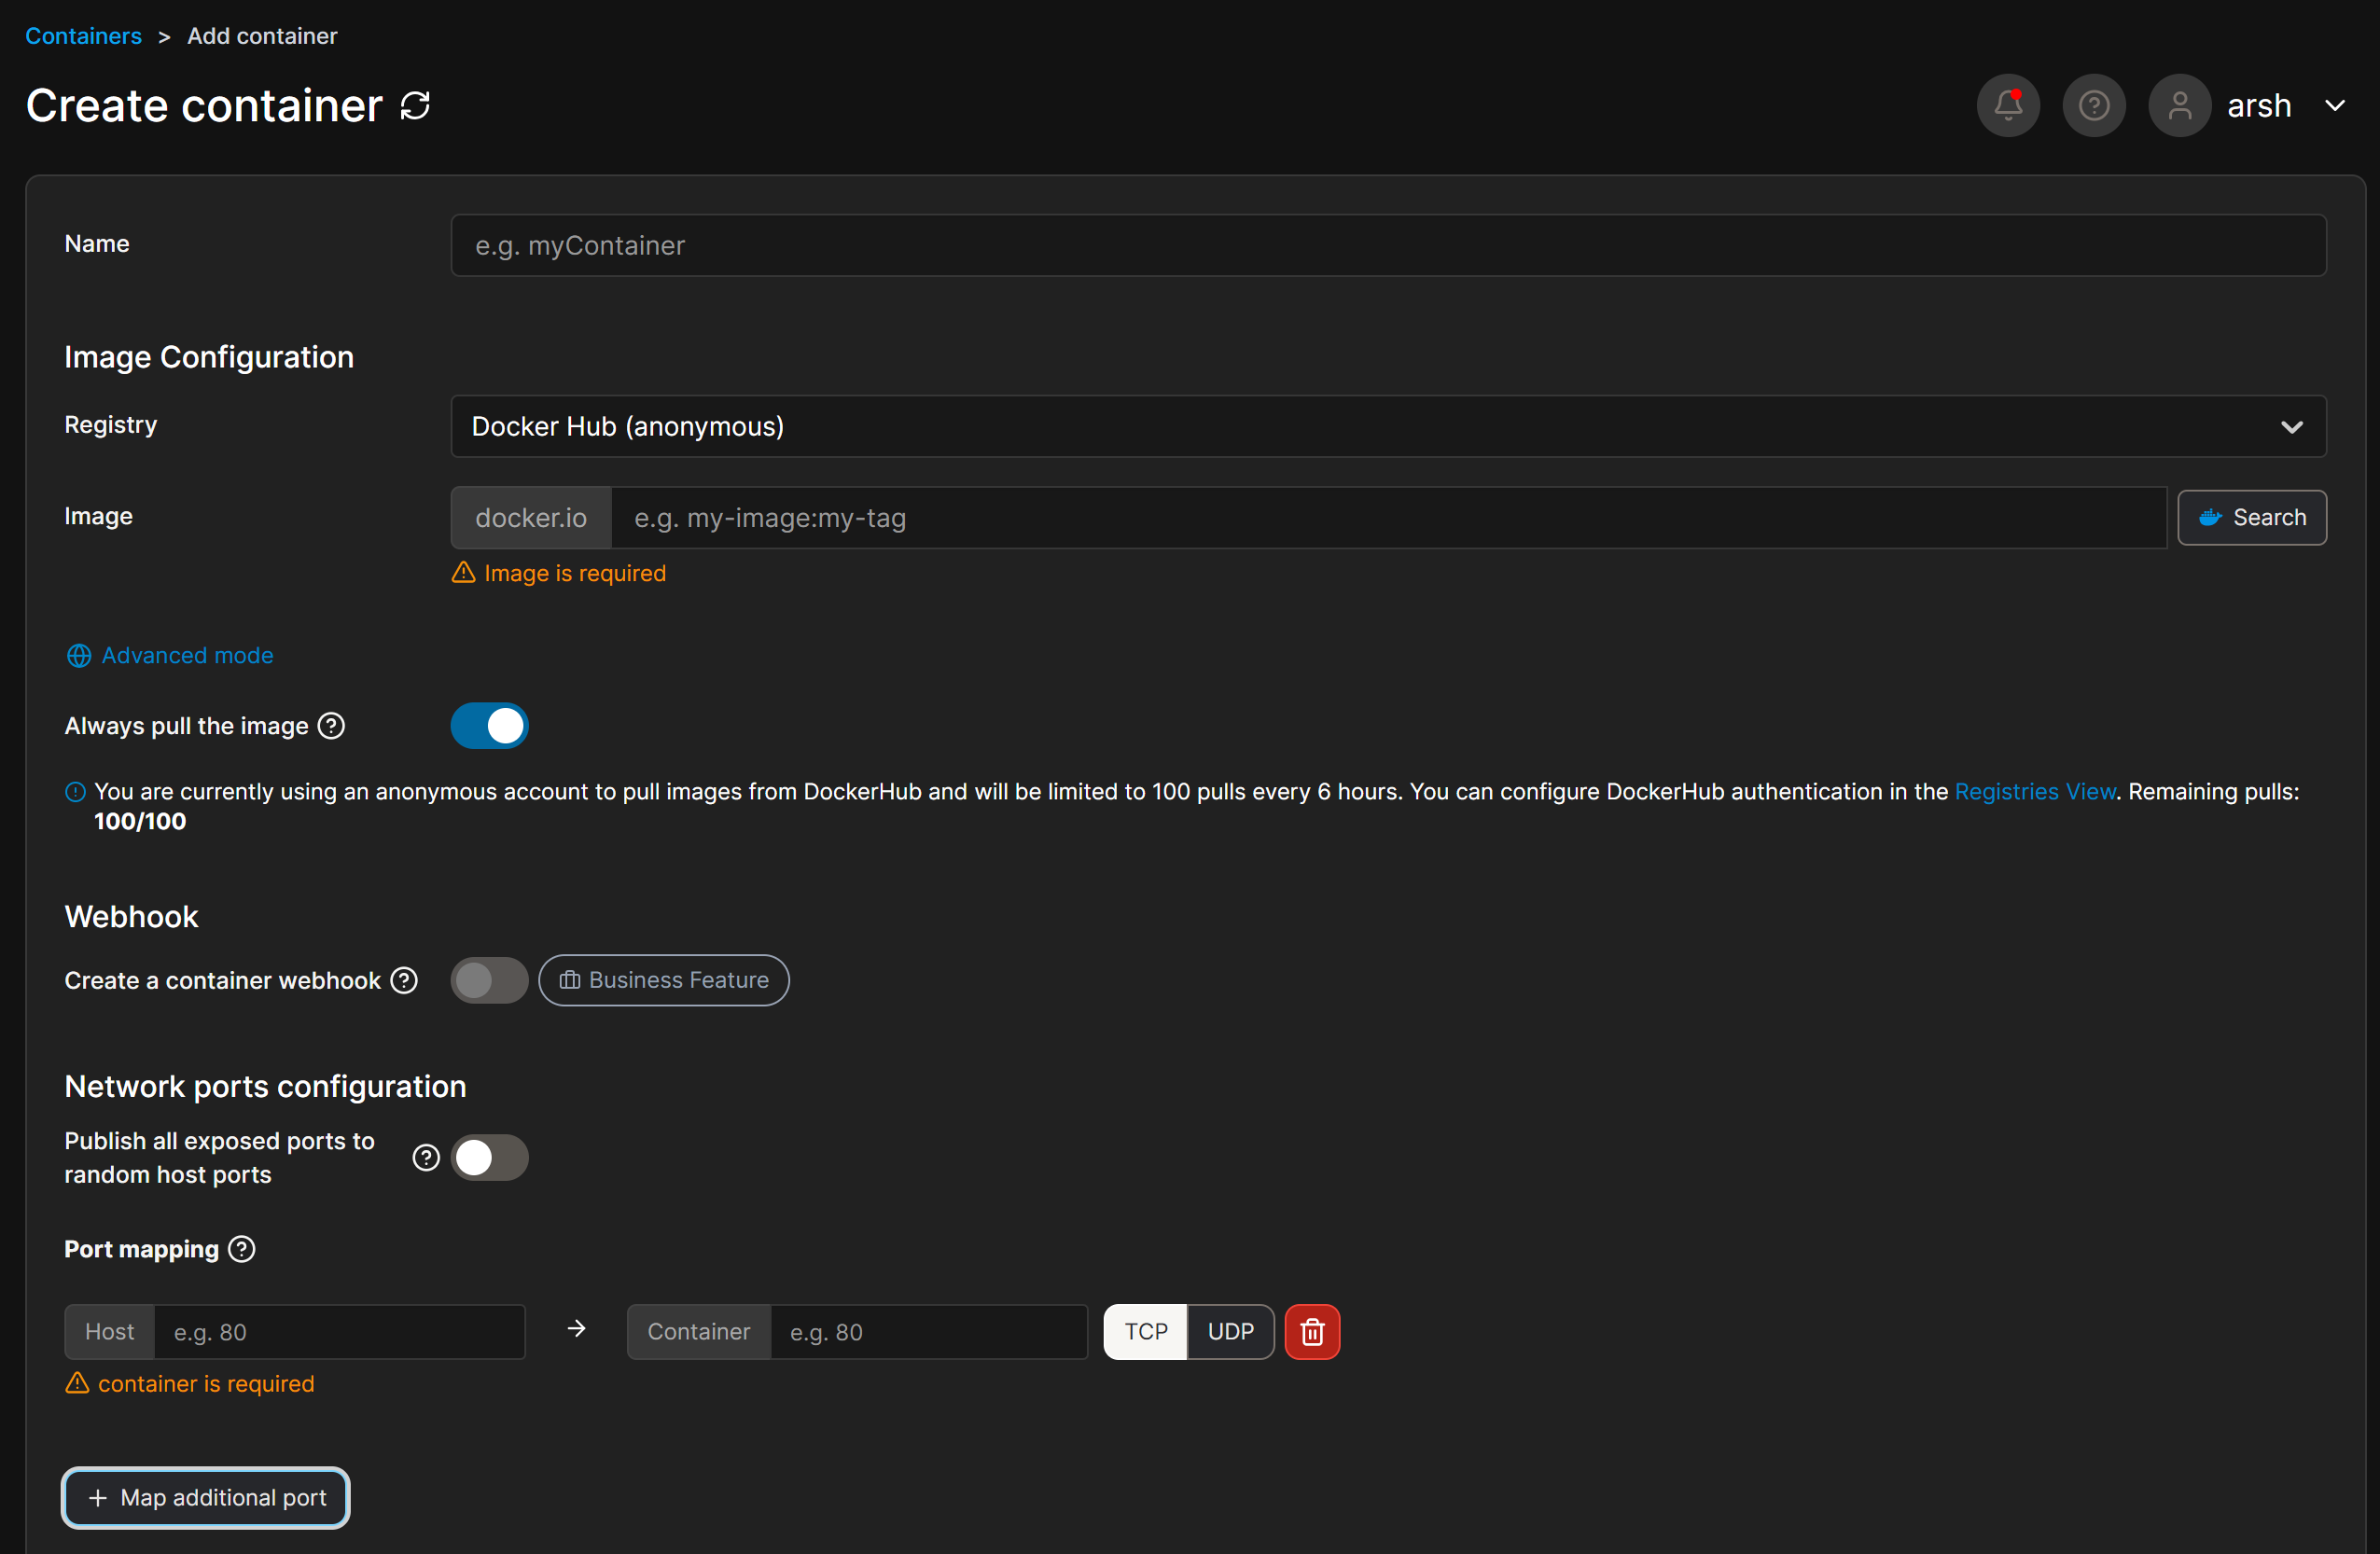
Task: Click help icon next to Always pull the image
Action: [331, 726]
